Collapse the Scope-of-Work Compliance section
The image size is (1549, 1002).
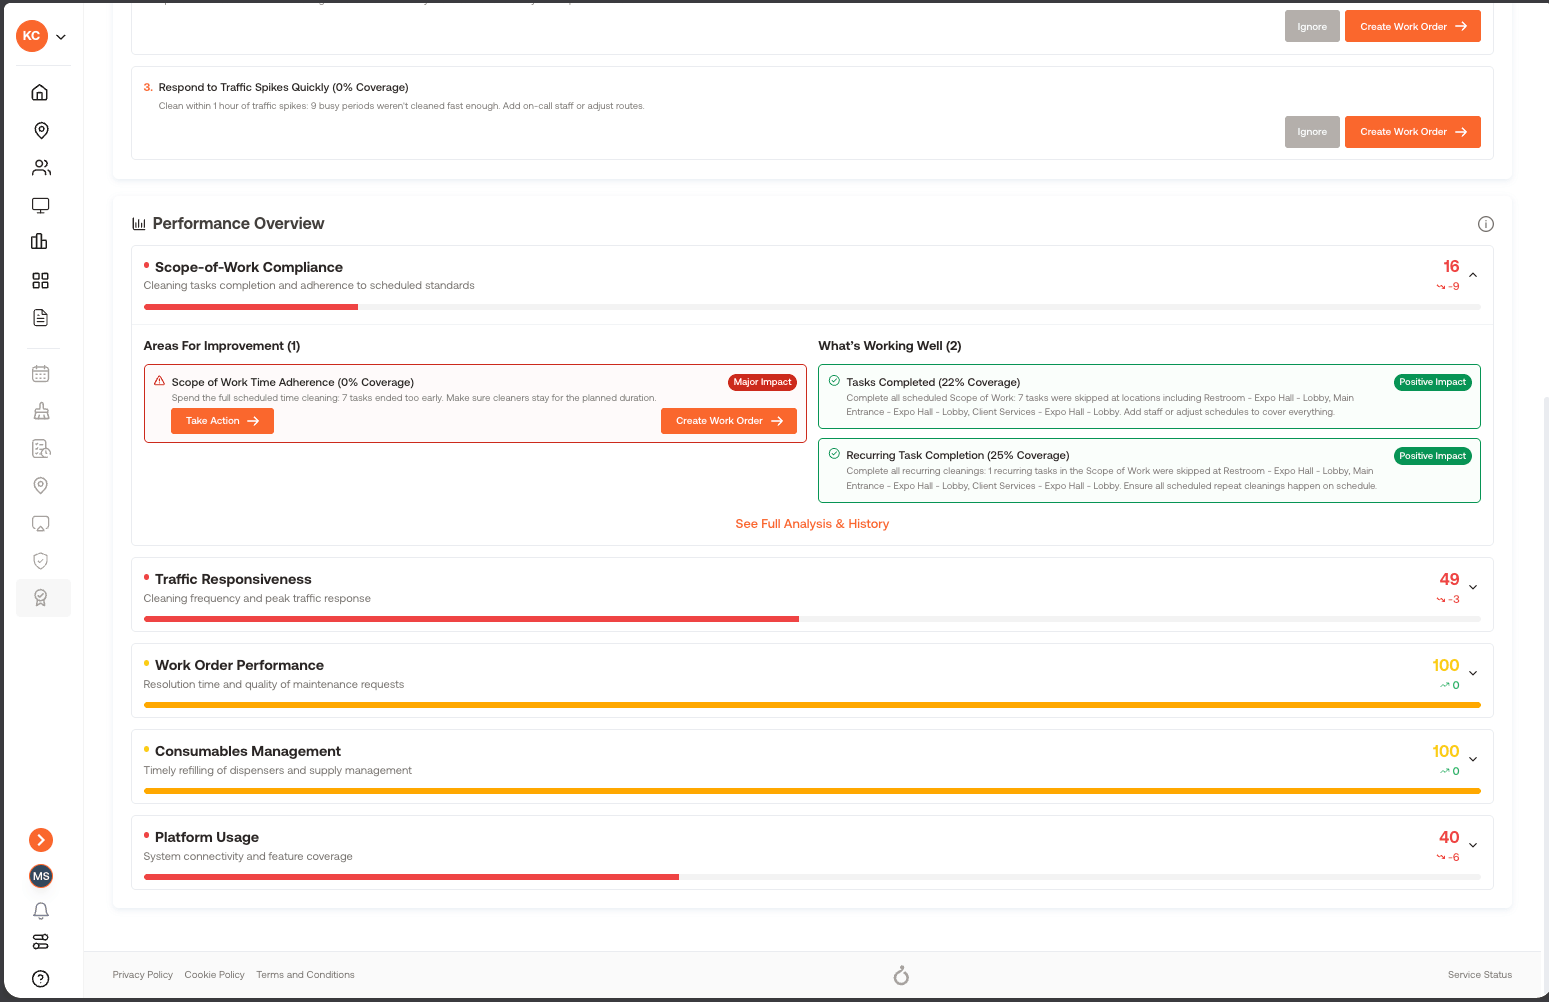point(1473,275)
